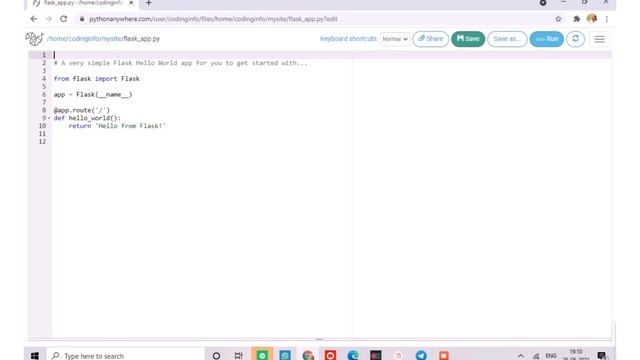The image size is (640, 360).
Task: Click the address bar URL
Action: pos(213,19)
